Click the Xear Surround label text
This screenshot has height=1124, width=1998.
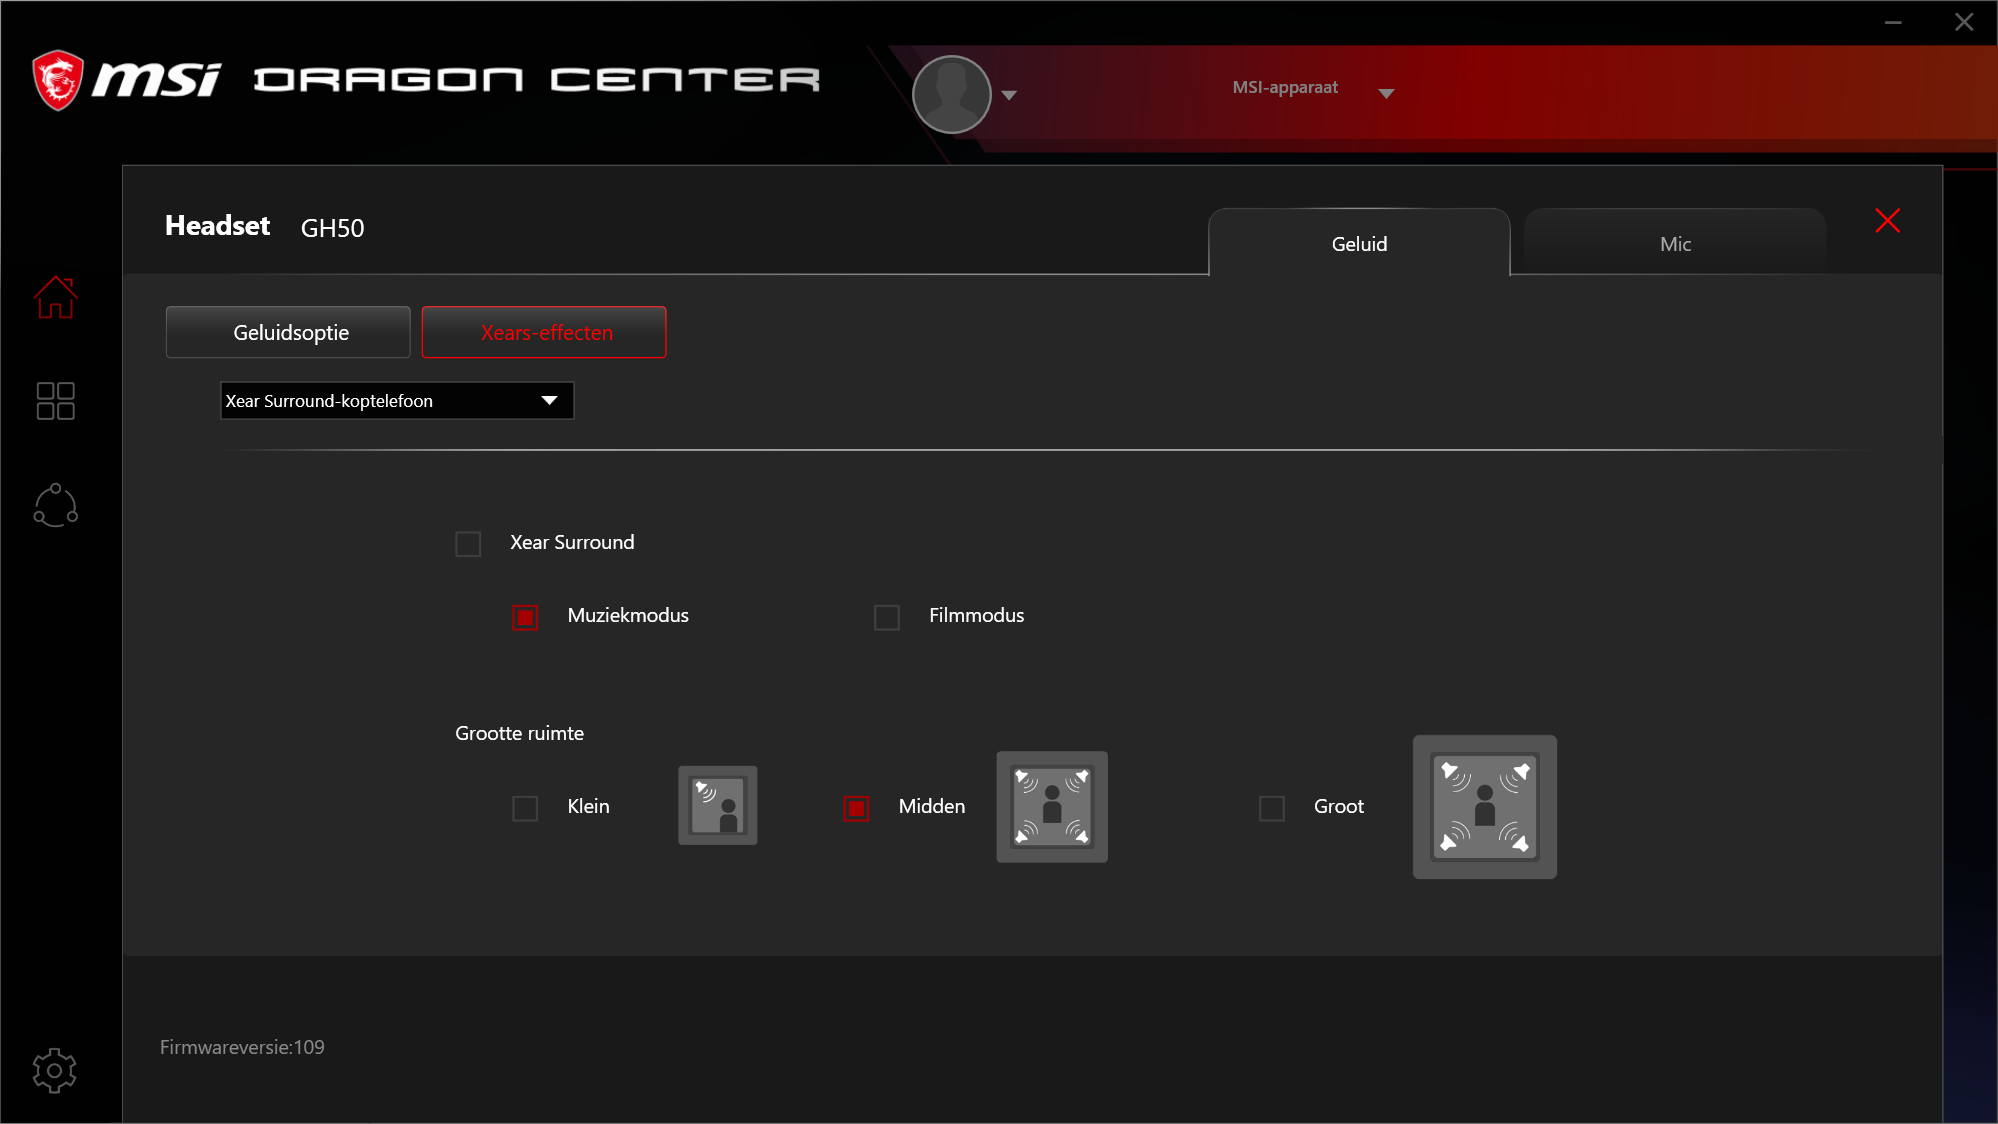click(x=572, y=542)
